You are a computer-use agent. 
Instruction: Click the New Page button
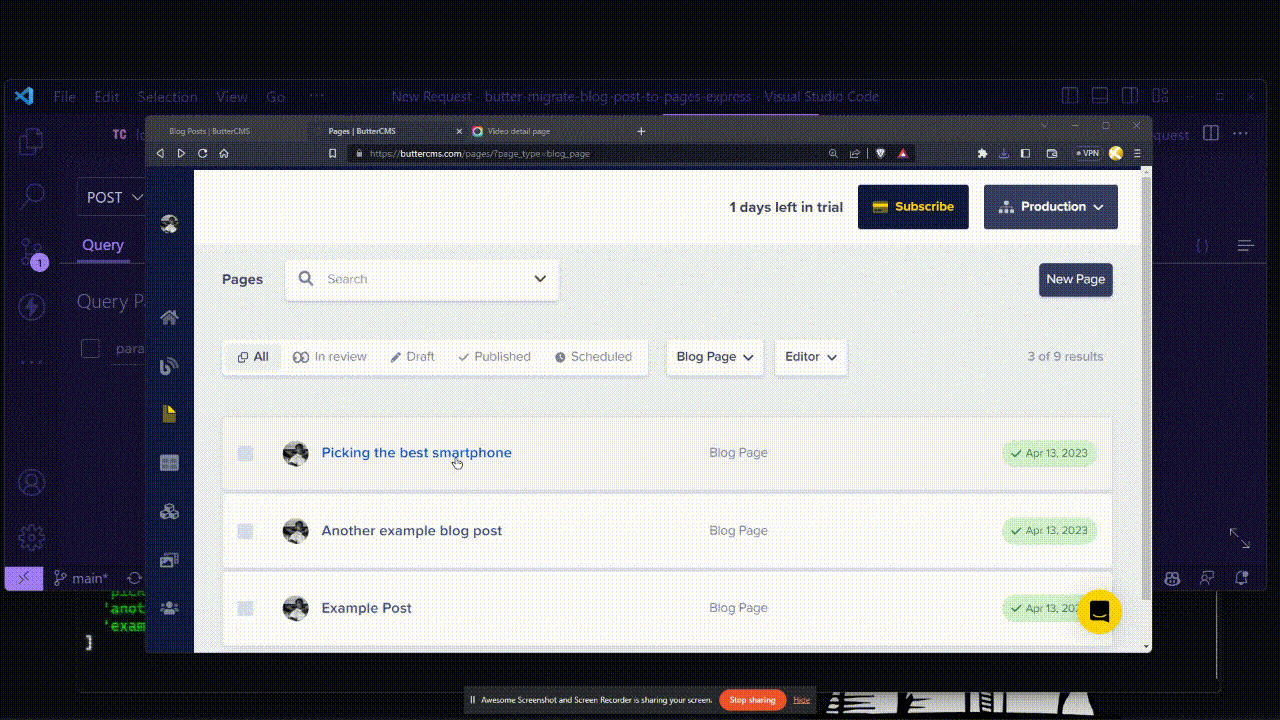click(1075, 280)
